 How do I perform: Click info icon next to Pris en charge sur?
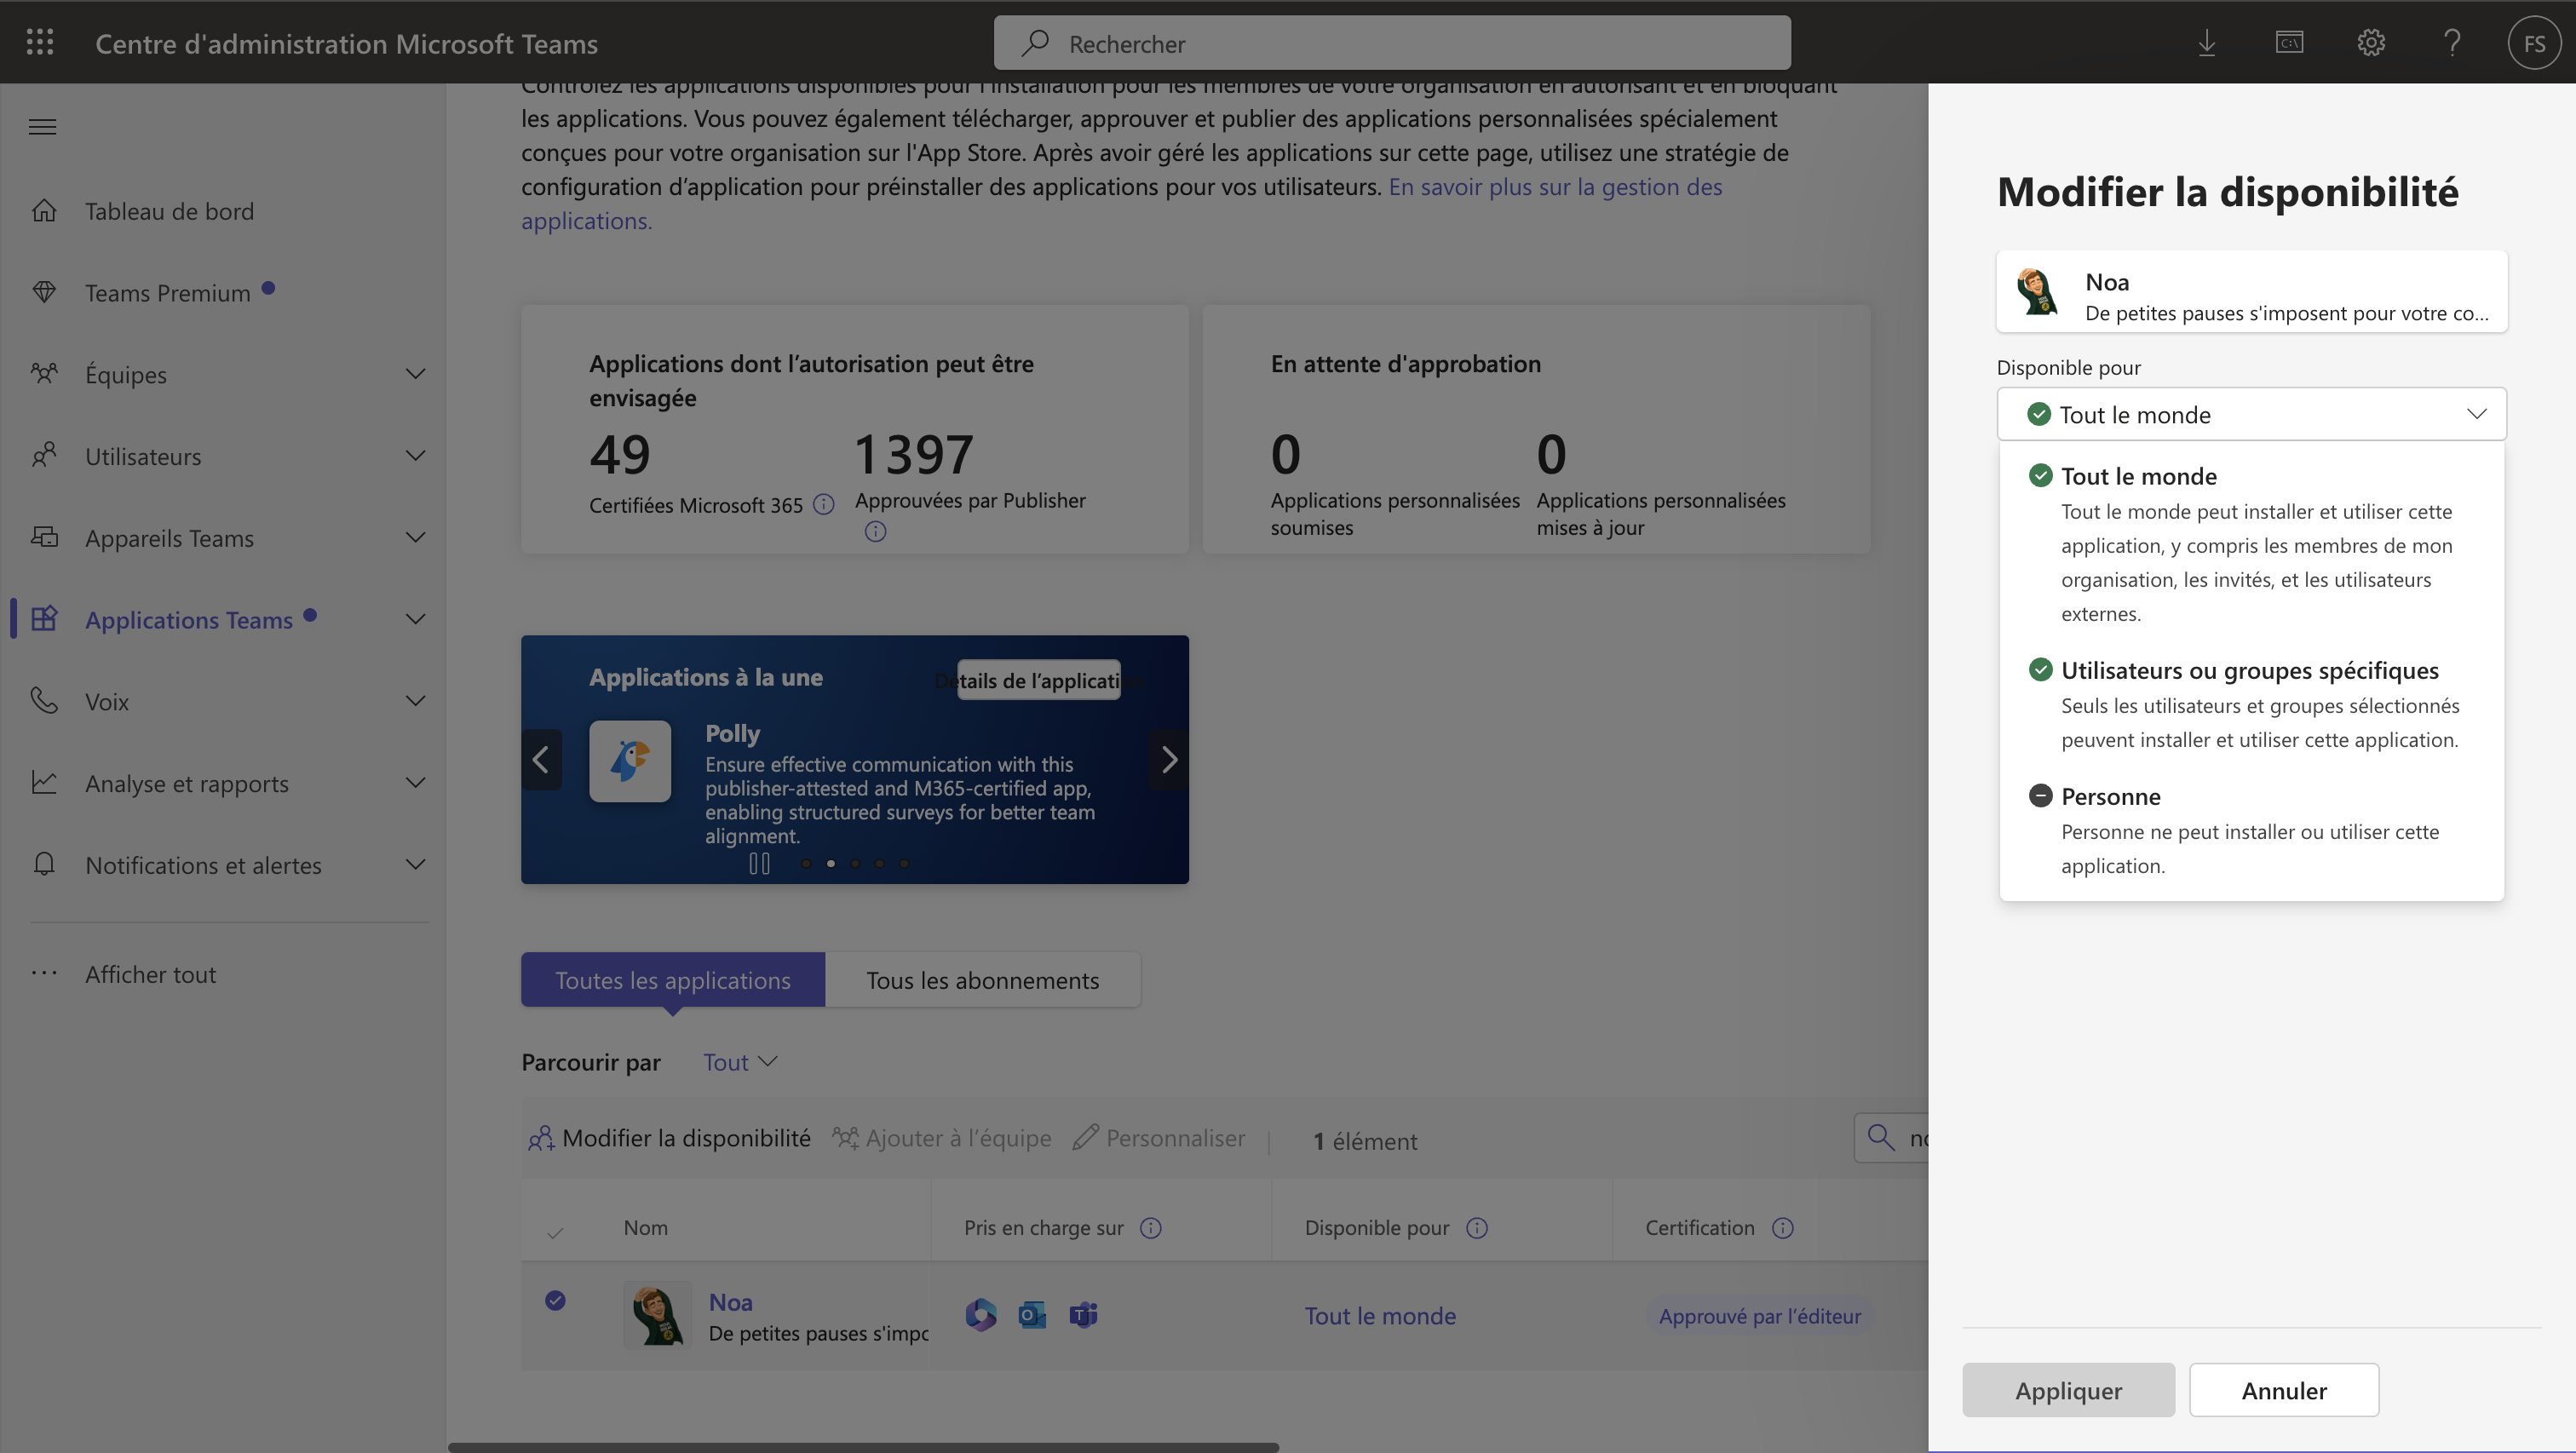point(1151,1227)
